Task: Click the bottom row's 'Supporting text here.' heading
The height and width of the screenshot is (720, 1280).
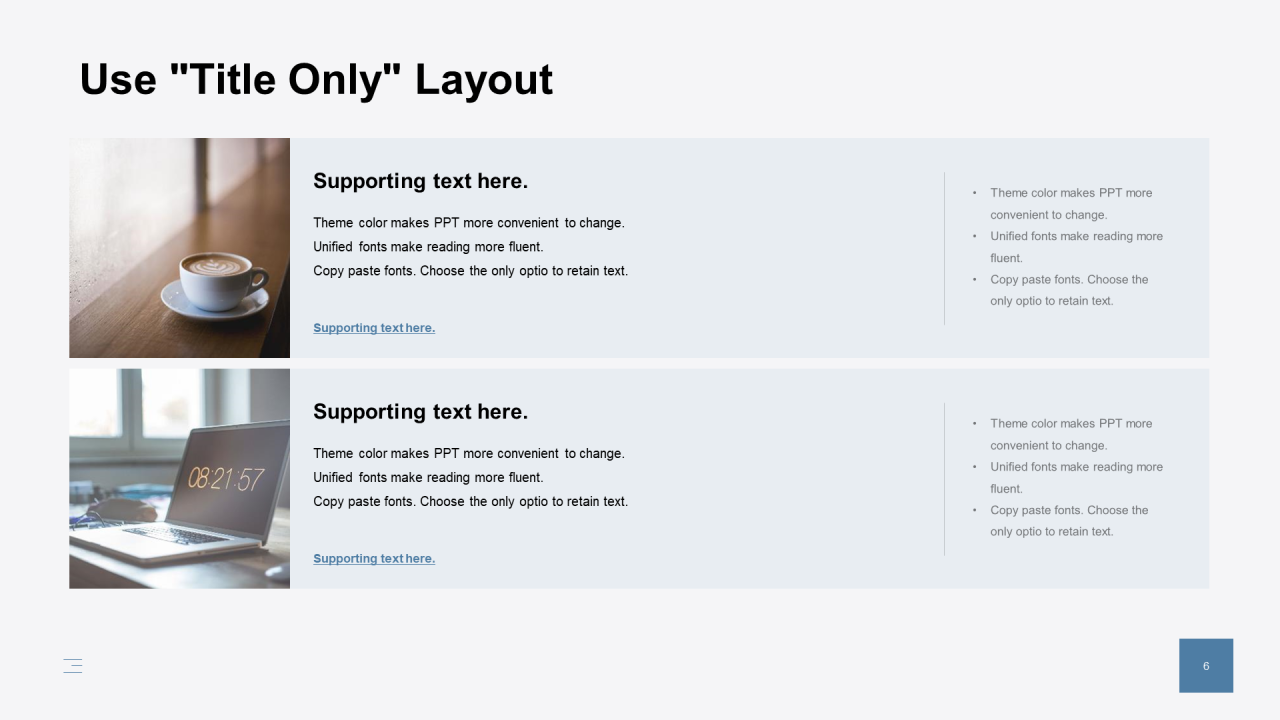Action: (421, 412)
